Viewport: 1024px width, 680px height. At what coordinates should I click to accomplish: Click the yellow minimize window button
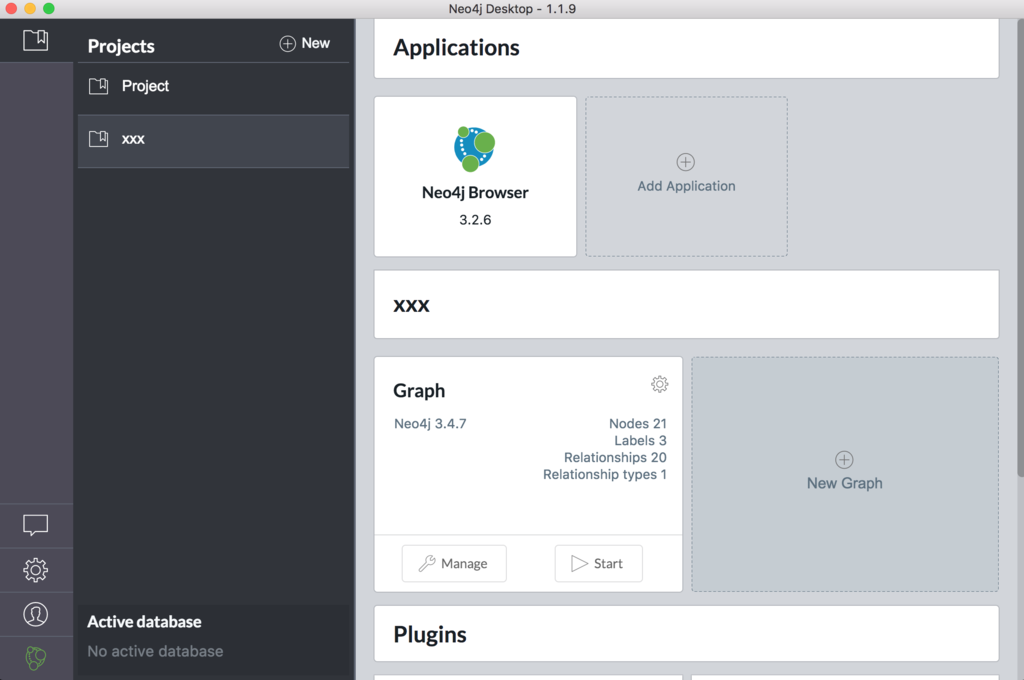30,8
